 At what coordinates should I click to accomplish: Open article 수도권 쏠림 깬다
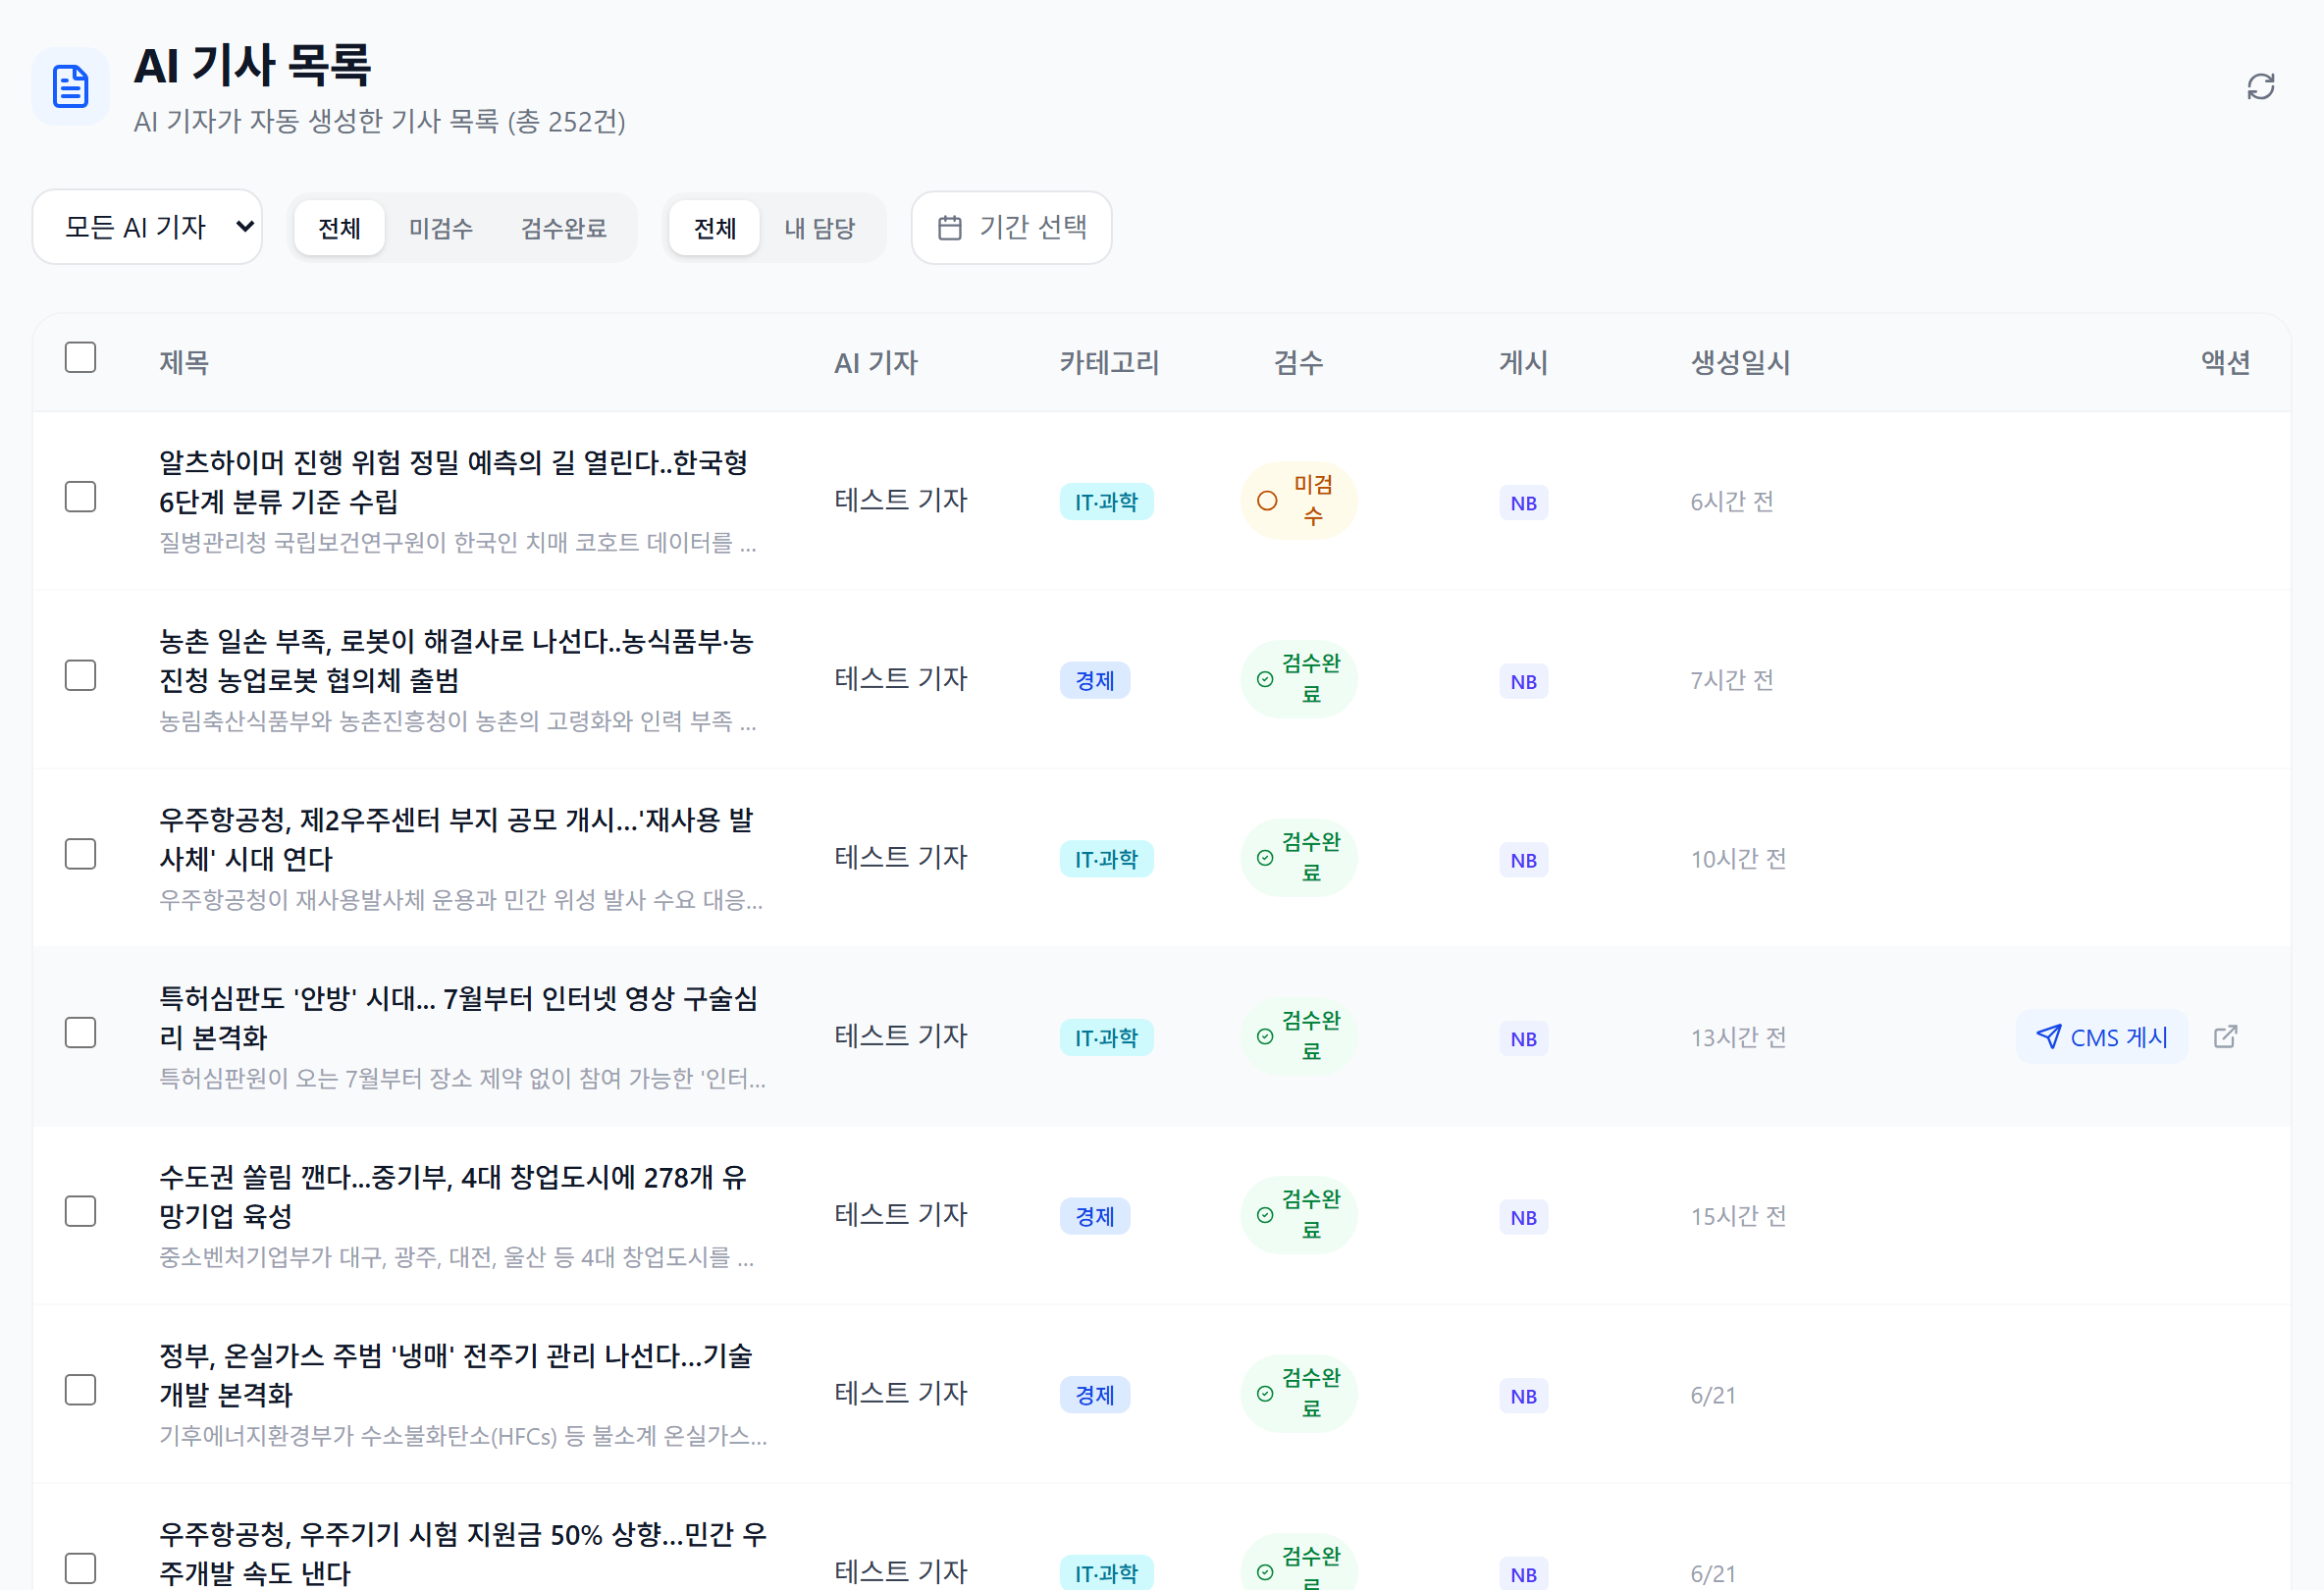click(453, 1196)
